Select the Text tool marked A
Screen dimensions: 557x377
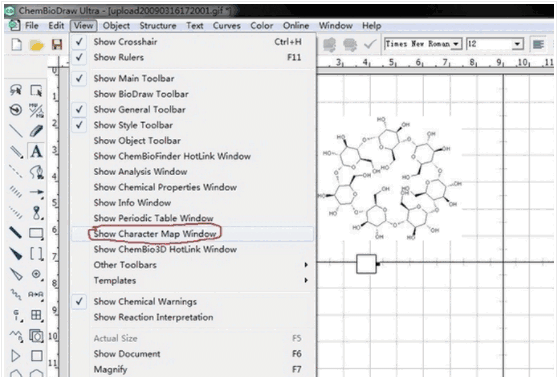coord(36,151)
